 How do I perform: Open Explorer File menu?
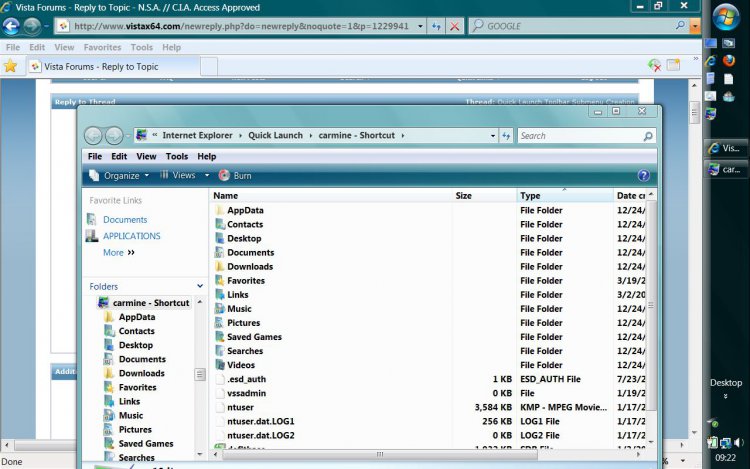click(95, 156)
